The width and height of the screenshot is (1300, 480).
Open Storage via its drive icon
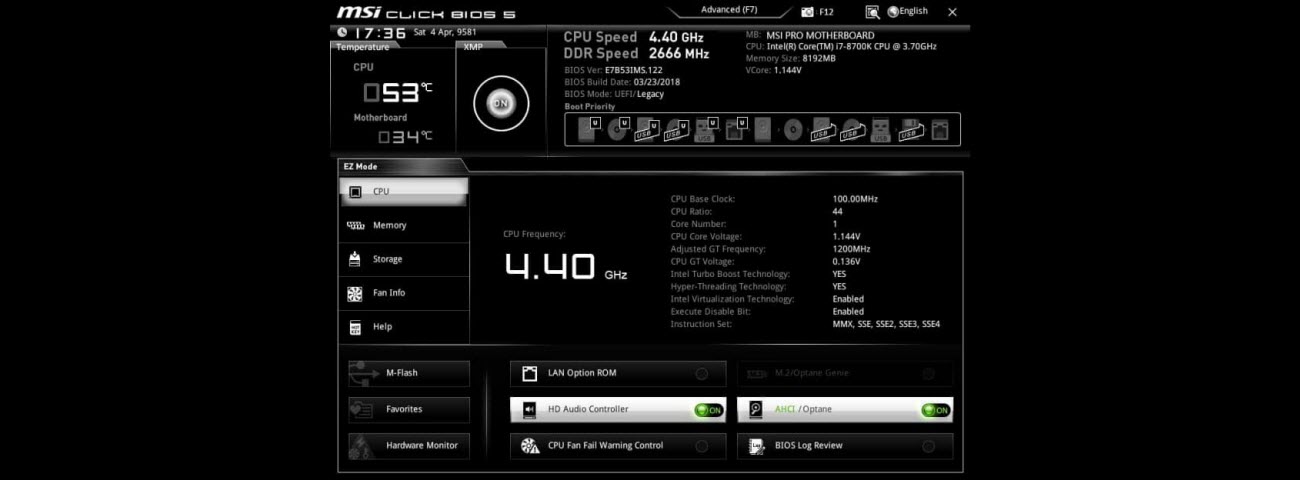coord(355,259)
